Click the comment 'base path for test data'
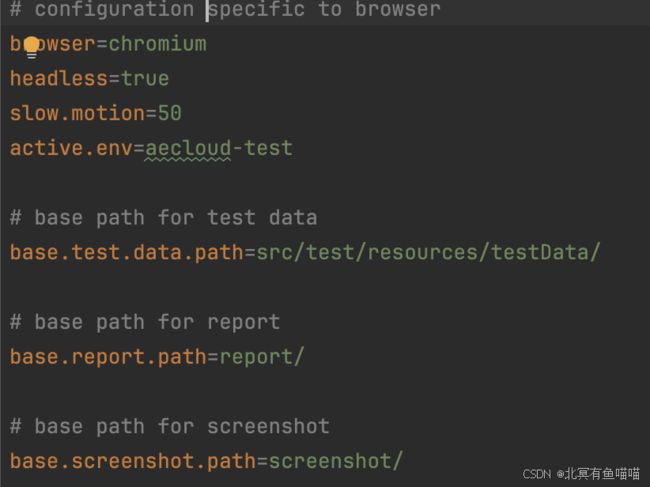Viewport: 650px width, 487px height. [x=164, y=218]
